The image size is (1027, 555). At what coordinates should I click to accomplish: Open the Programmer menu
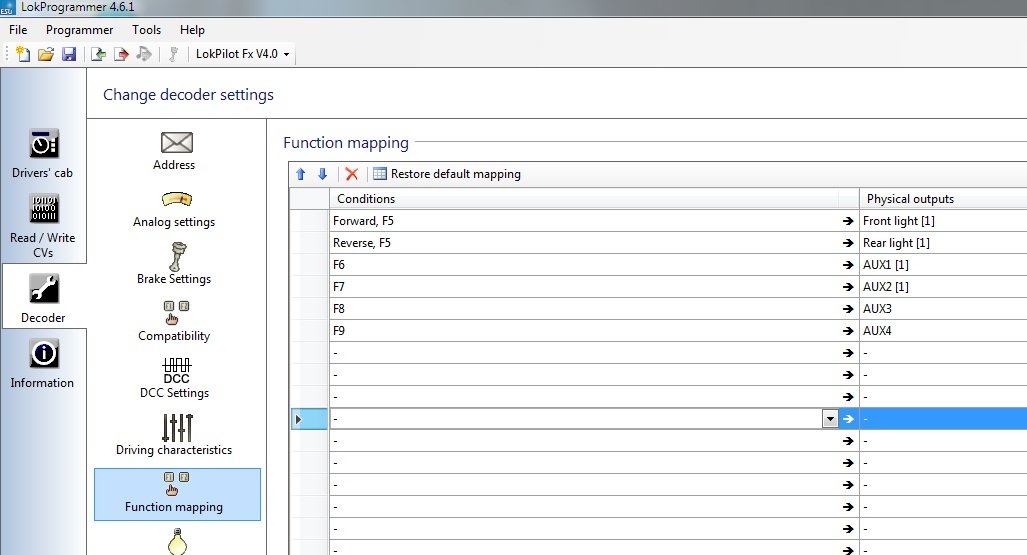pyautogui.click(x=79, y=29)
